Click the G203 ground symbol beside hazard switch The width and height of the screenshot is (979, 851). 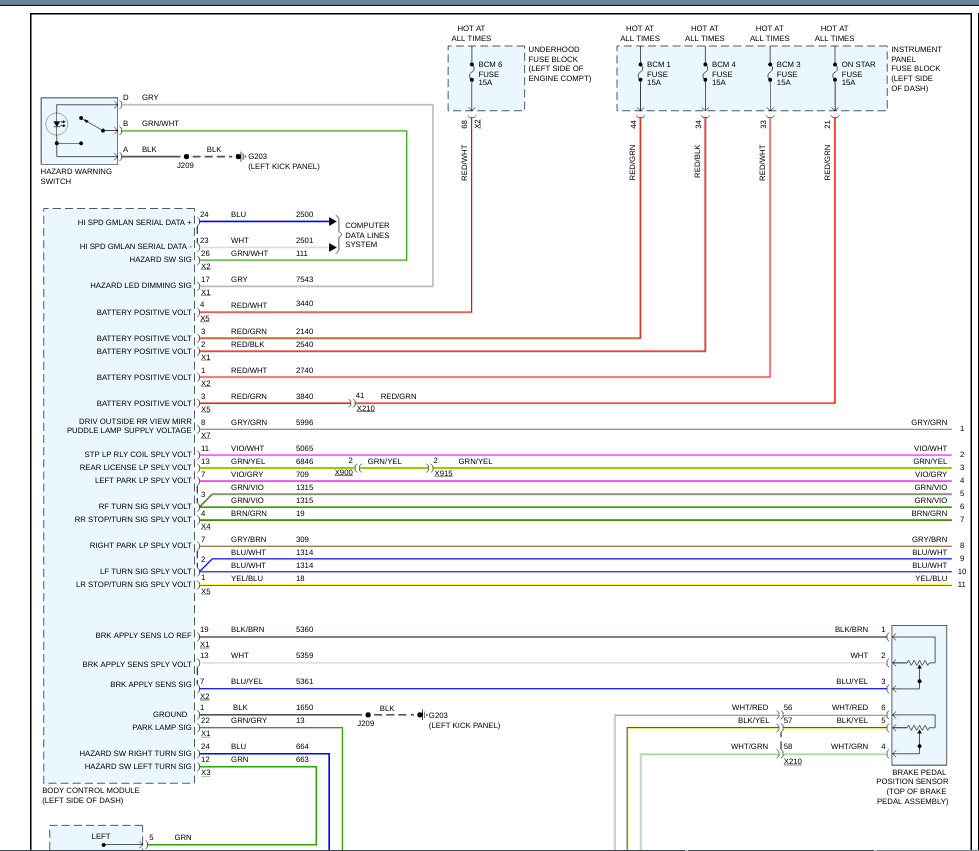click(240, 157)
